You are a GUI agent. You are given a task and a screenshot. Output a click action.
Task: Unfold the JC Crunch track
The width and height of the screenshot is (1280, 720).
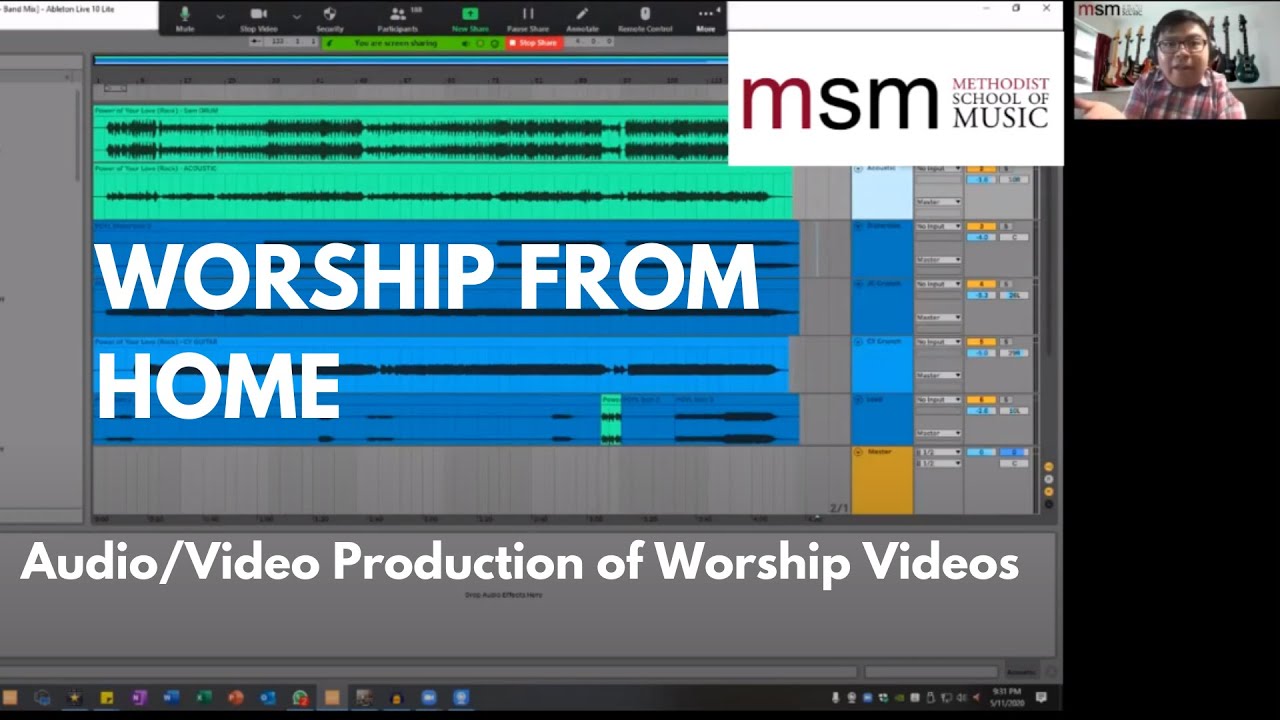(858, 284)
